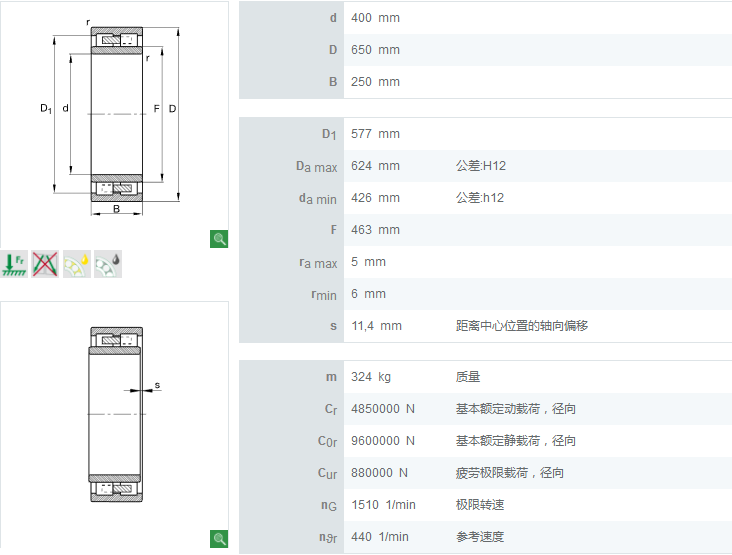Select the Cr value 4850000 N
Viewport: 732px width, 555px height.
[x=383, y=409]
